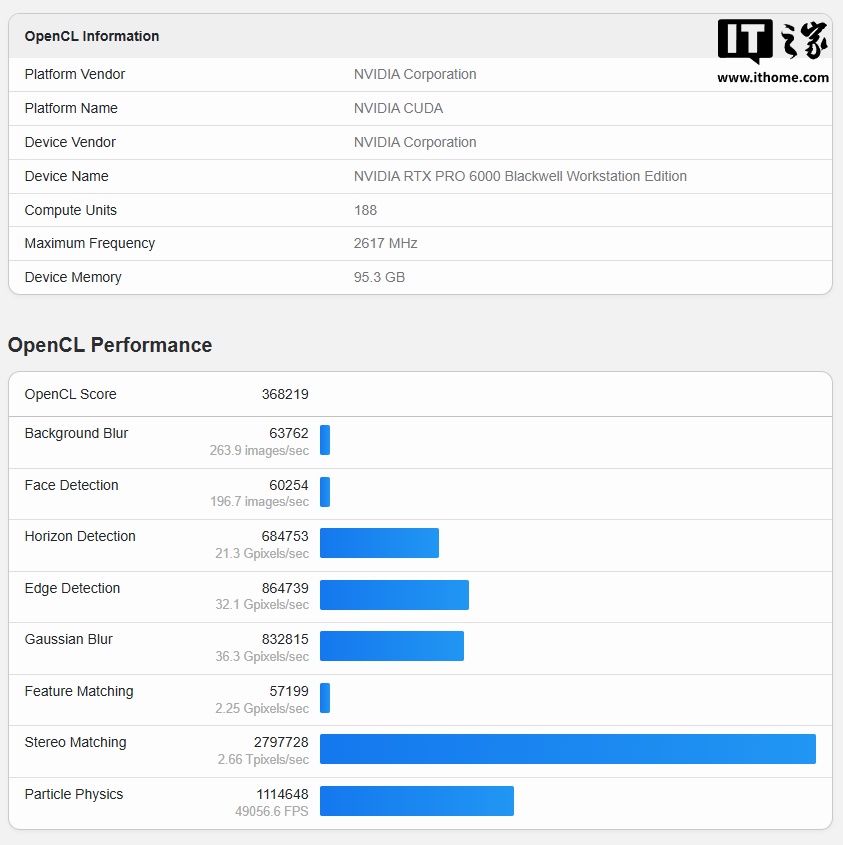843x845 pixels.
Task: Click the Feature Matching score bar
Action: point(325,698)
